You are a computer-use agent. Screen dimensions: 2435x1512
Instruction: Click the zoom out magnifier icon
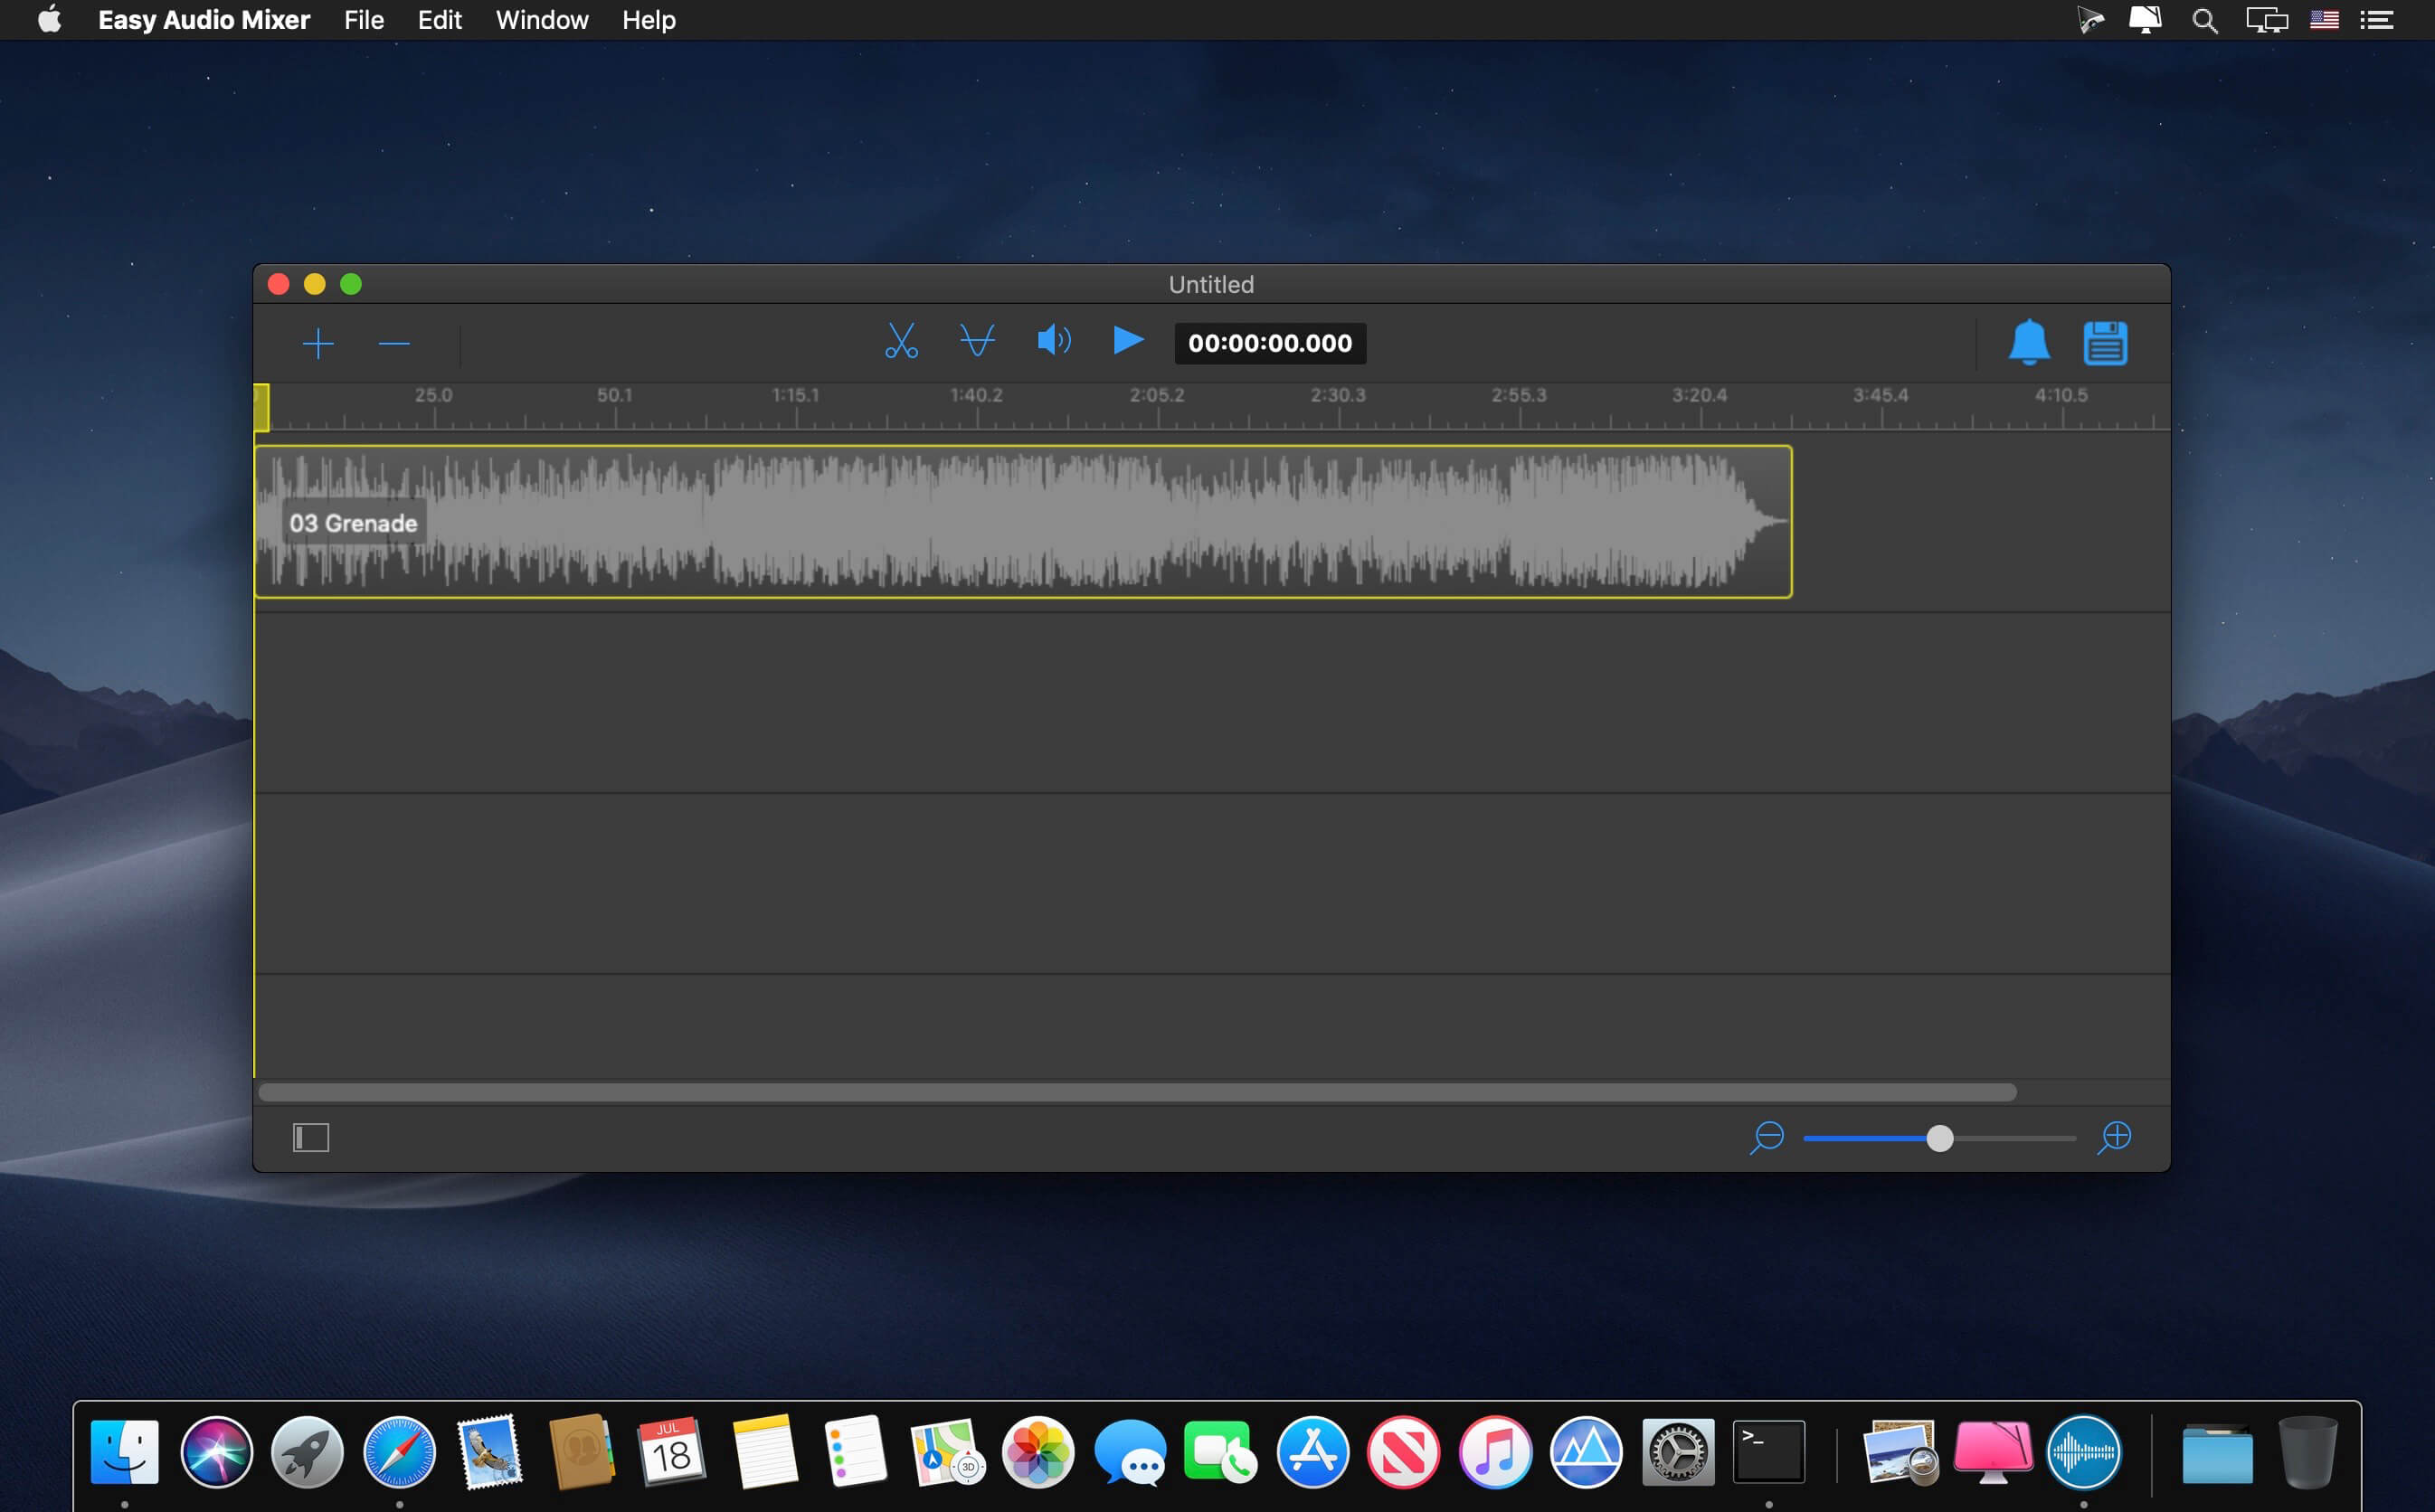(x=1767, y=1137)
